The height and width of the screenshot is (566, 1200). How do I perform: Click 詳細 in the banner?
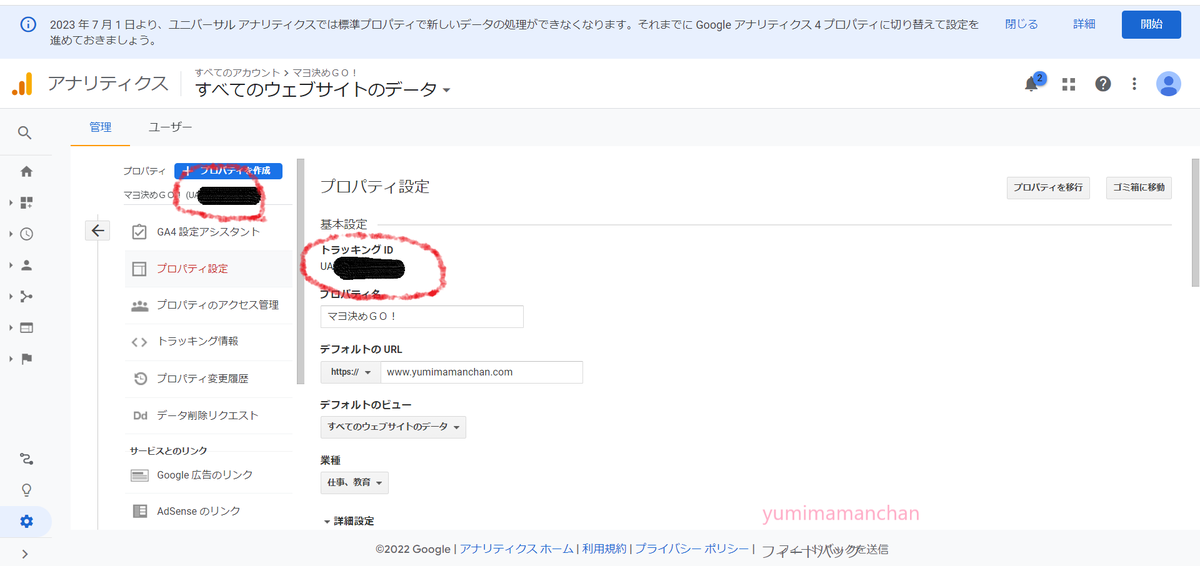1084,24
